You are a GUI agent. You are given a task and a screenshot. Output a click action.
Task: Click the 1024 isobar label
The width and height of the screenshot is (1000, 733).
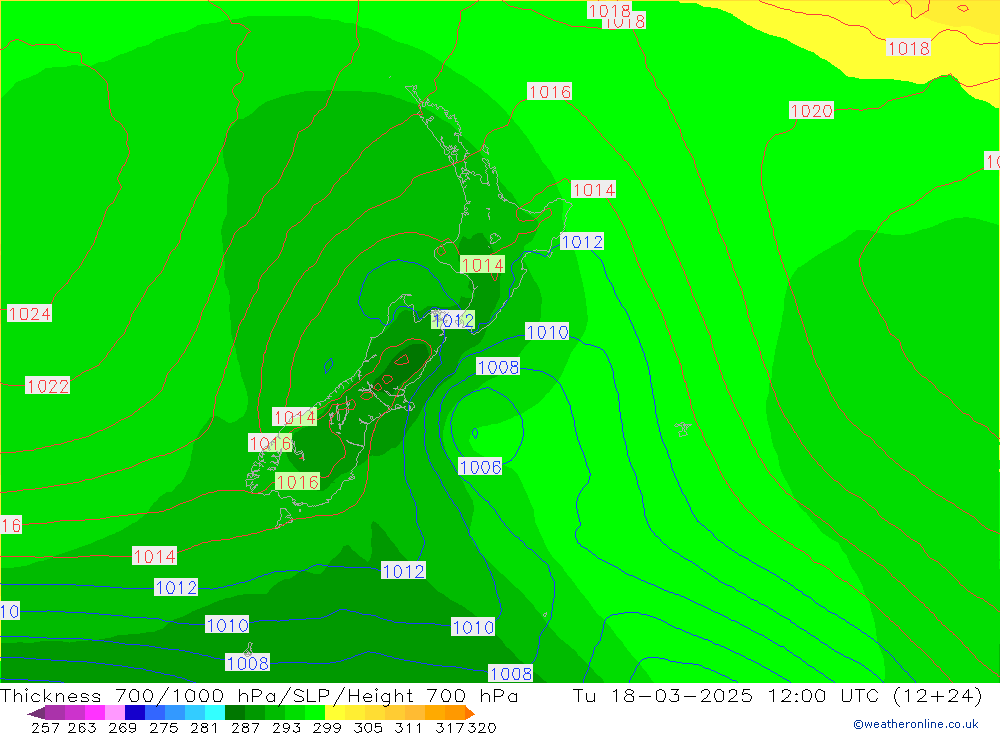[x=29, y=314]
